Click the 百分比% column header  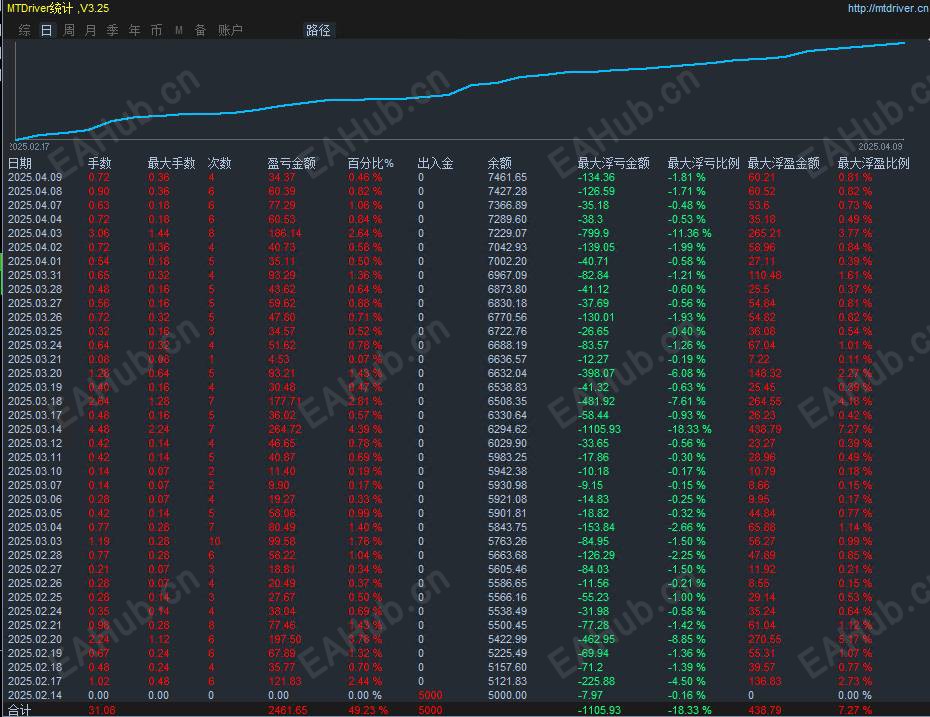point(371,163)
